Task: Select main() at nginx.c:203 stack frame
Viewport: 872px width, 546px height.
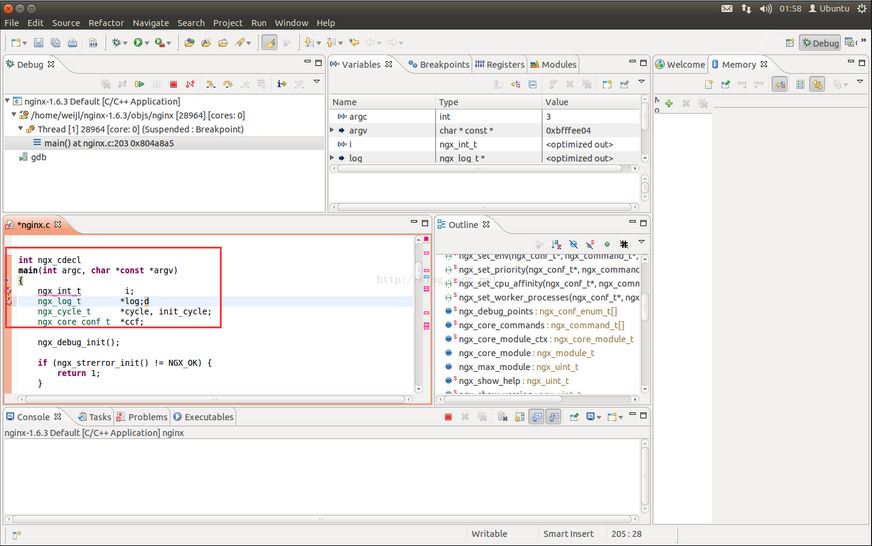Action: tap(109, 143)
